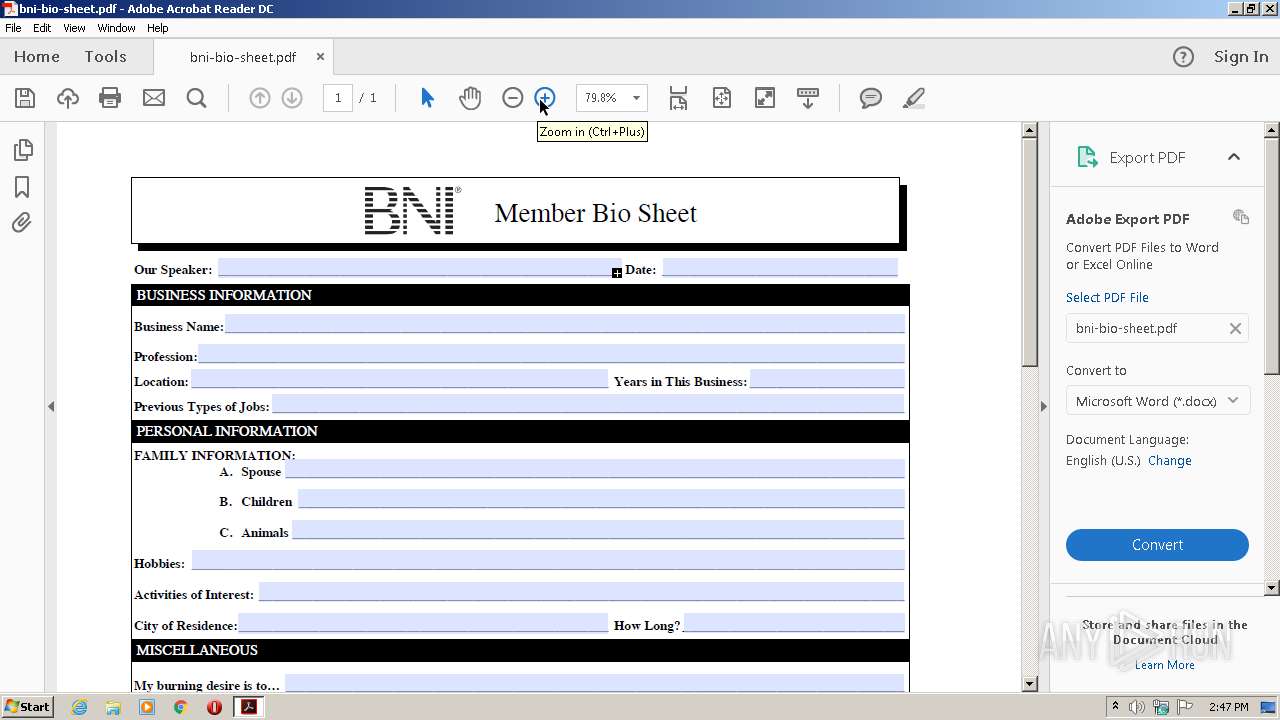Click the volume speaker tray icon
Screen dimensions: 1280x720
(x=1137, y=707)
